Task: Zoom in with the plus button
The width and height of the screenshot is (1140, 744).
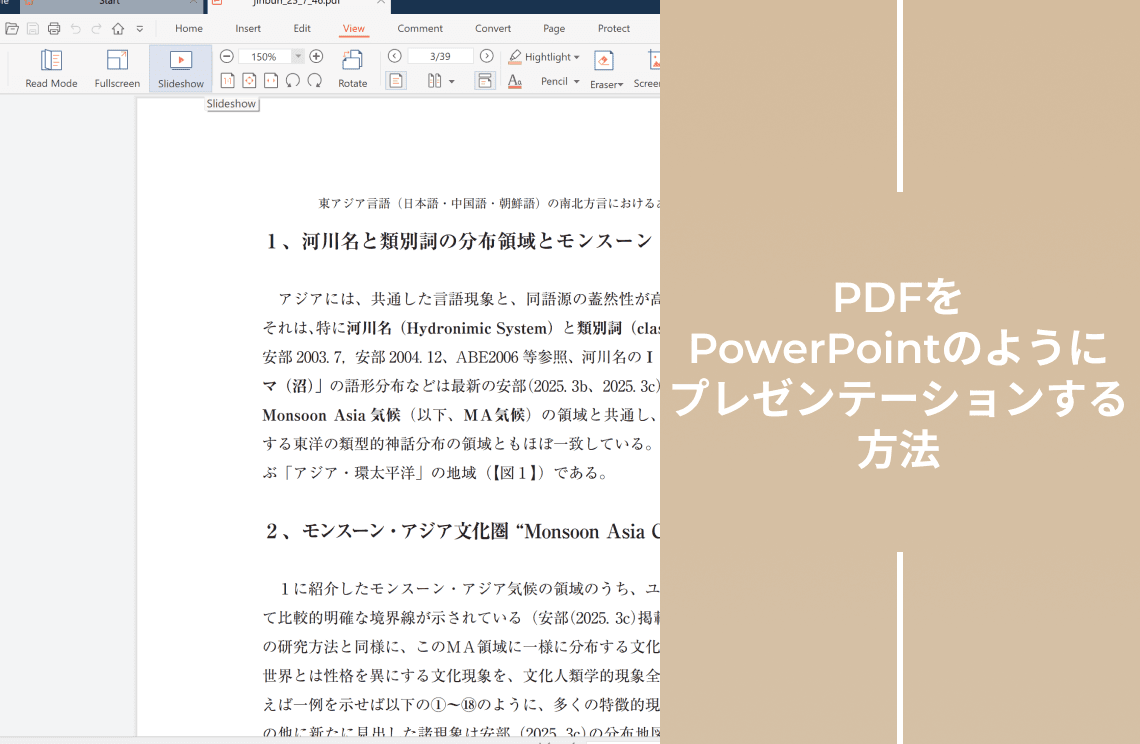Action: pos(315,56)
